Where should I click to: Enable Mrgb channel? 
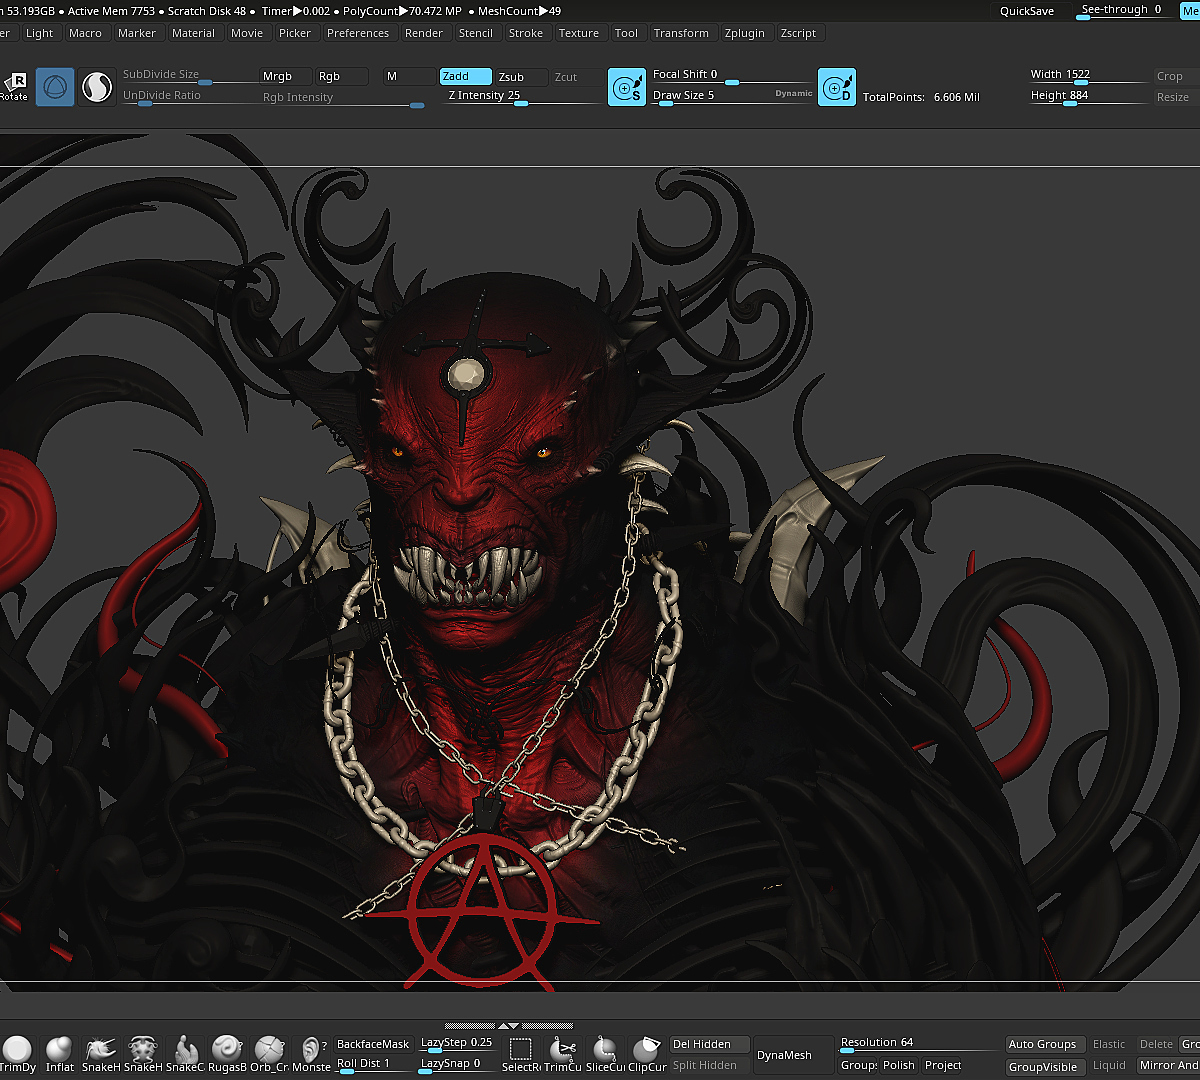[x=285, y=76]
